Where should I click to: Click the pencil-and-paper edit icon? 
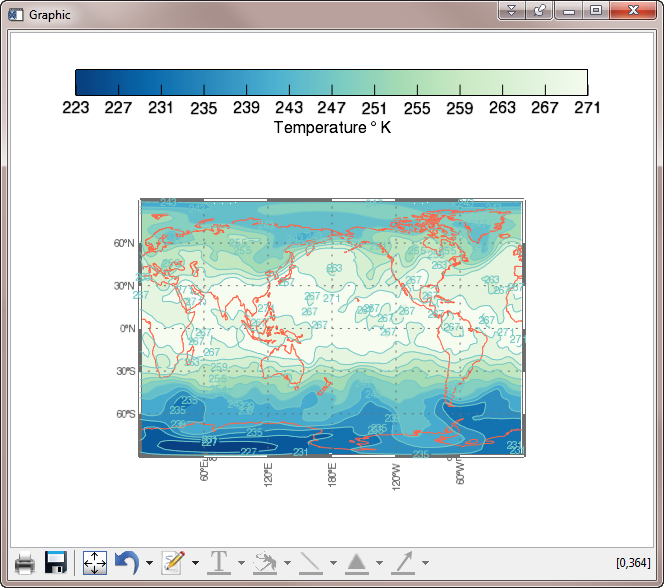tap(174, 563)
